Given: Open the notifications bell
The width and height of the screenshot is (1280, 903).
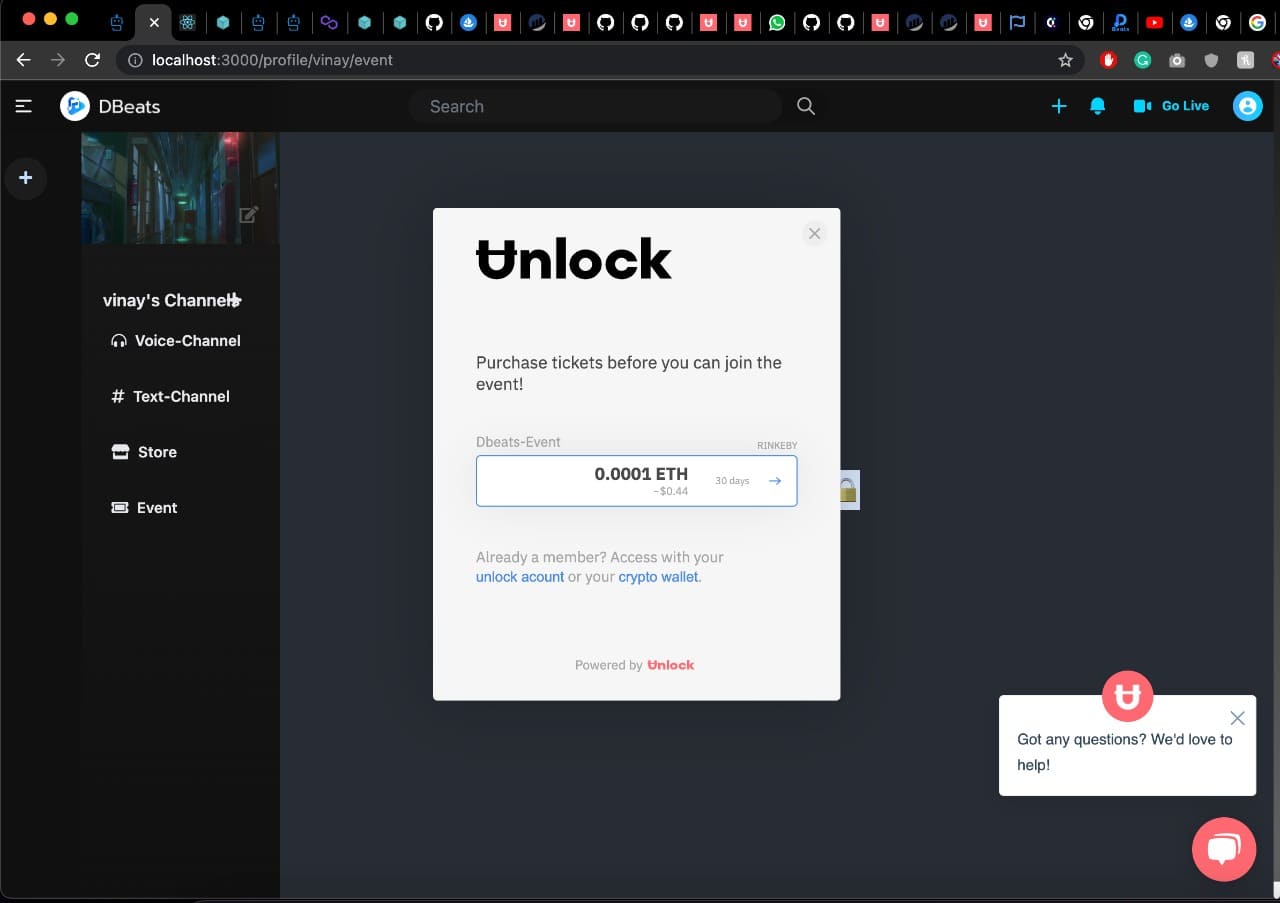Looking at the screenshot, I should tap(1098, 106).
